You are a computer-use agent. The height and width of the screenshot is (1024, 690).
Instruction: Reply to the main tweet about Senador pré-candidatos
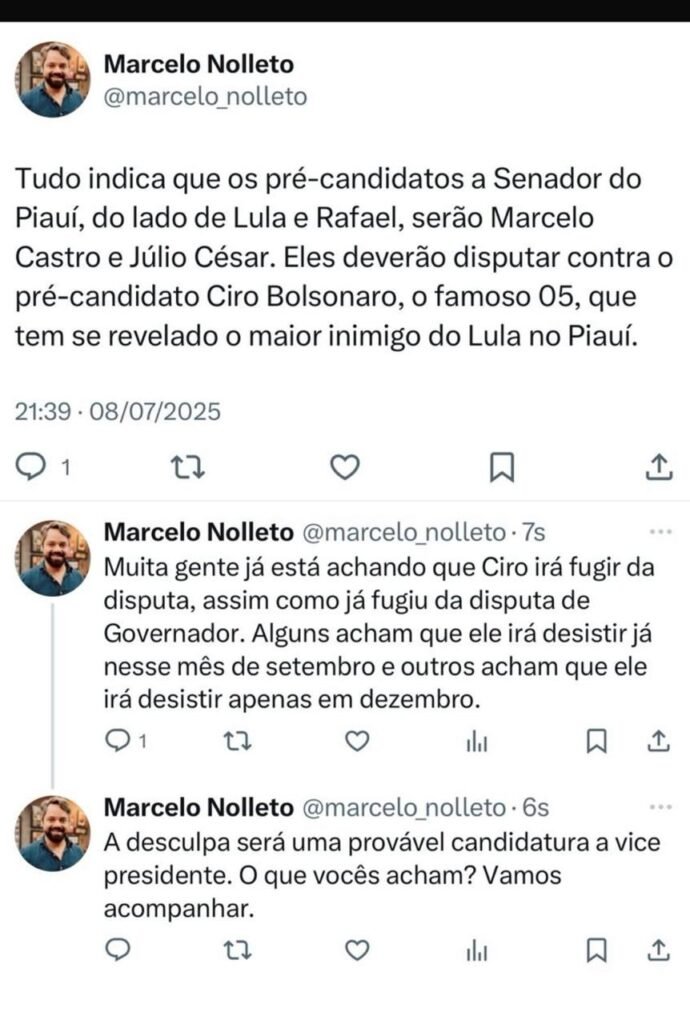click(x=35, y=466)
